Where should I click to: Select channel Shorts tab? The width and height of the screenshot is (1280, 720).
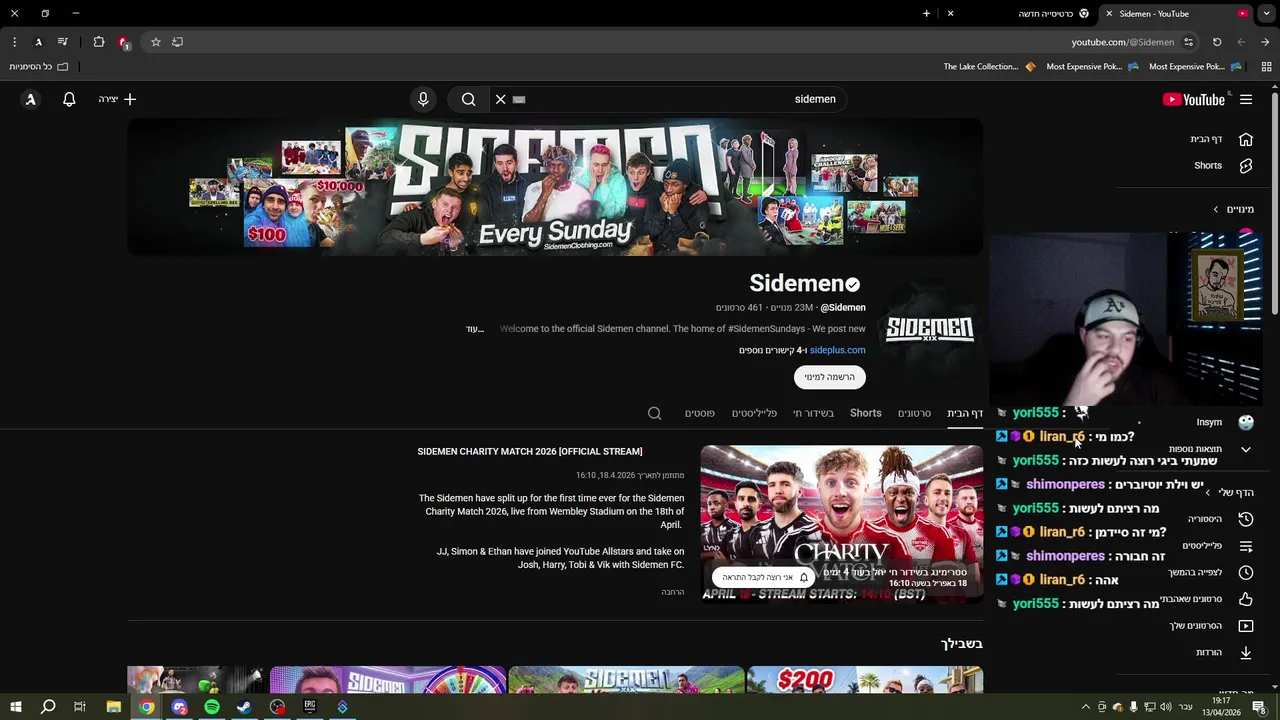(866, 413)
